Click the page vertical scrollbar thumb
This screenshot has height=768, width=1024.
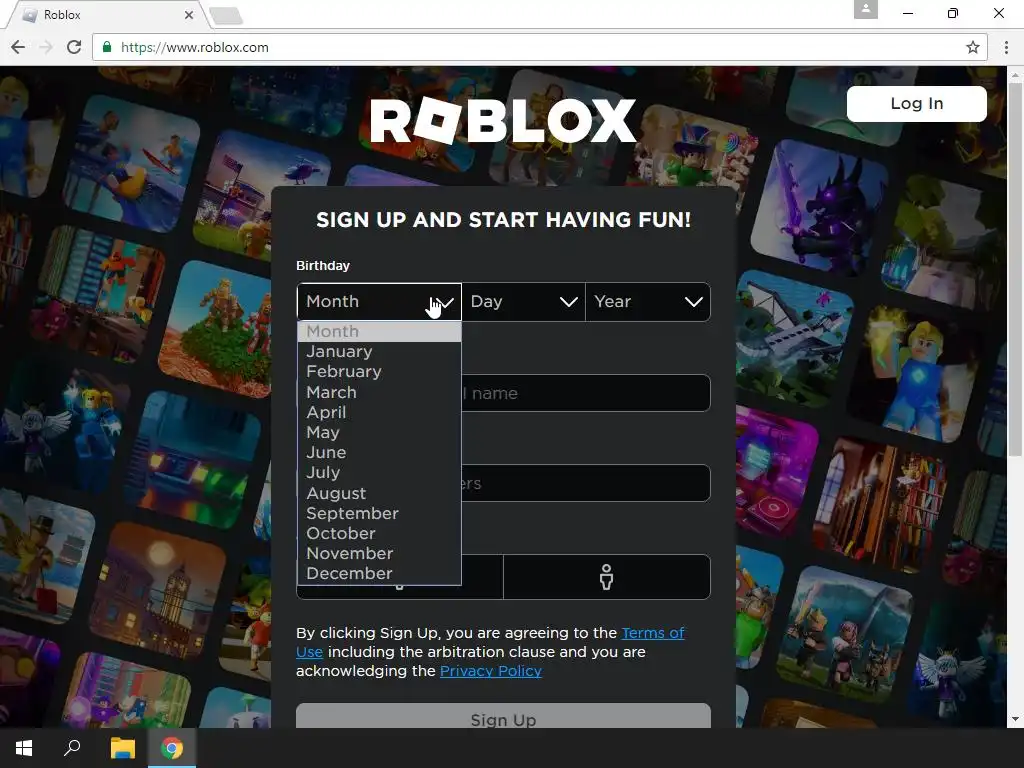tap(1015, 268)
